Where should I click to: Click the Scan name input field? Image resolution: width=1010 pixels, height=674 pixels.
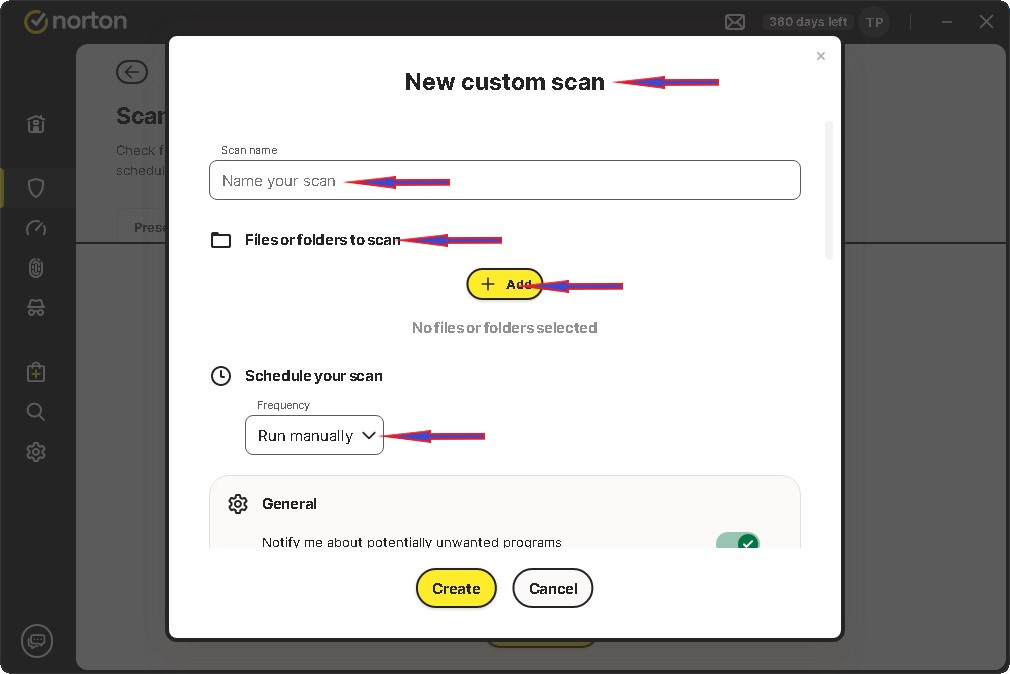pos(505,180)
